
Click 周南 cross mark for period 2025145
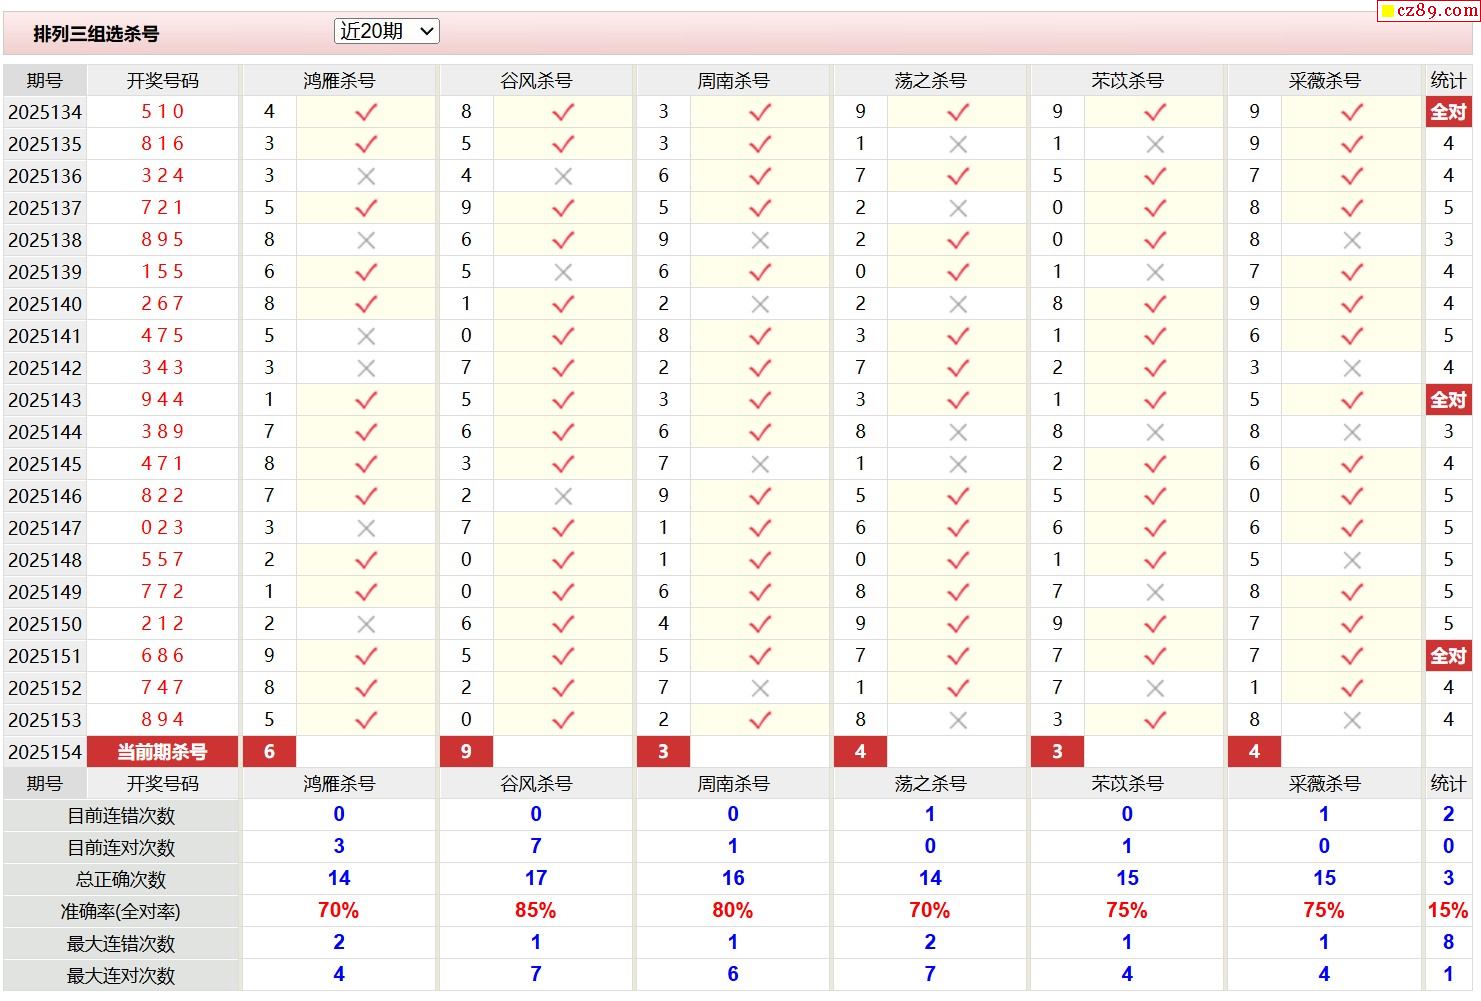click(760, 464)
